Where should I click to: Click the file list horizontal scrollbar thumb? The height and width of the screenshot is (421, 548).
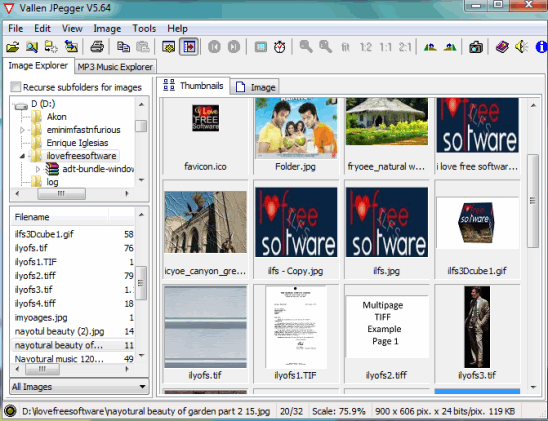(x=42, y=369)
